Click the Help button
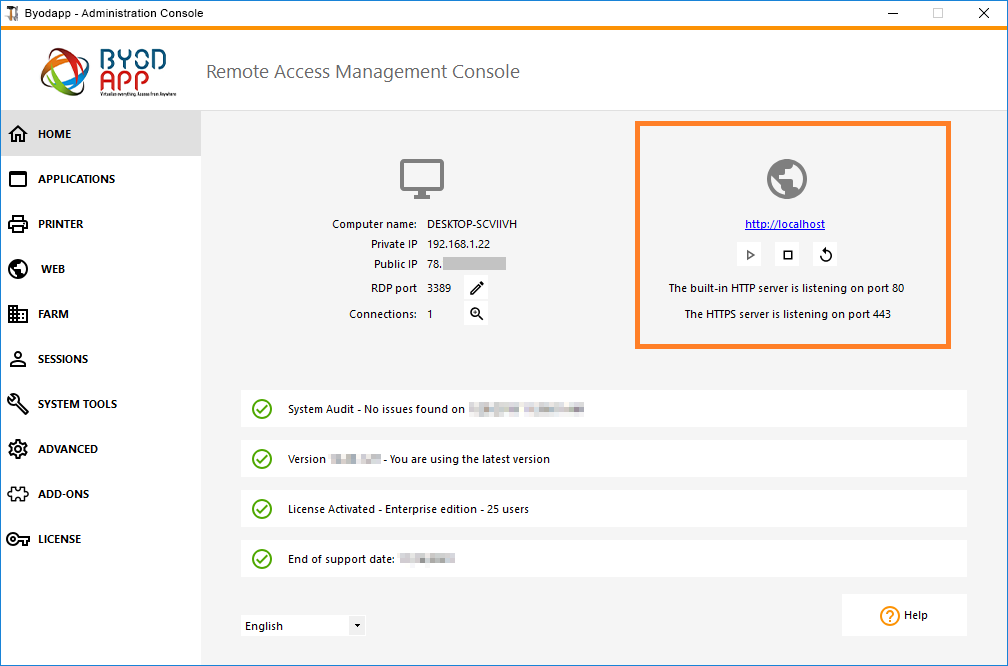 904,615
